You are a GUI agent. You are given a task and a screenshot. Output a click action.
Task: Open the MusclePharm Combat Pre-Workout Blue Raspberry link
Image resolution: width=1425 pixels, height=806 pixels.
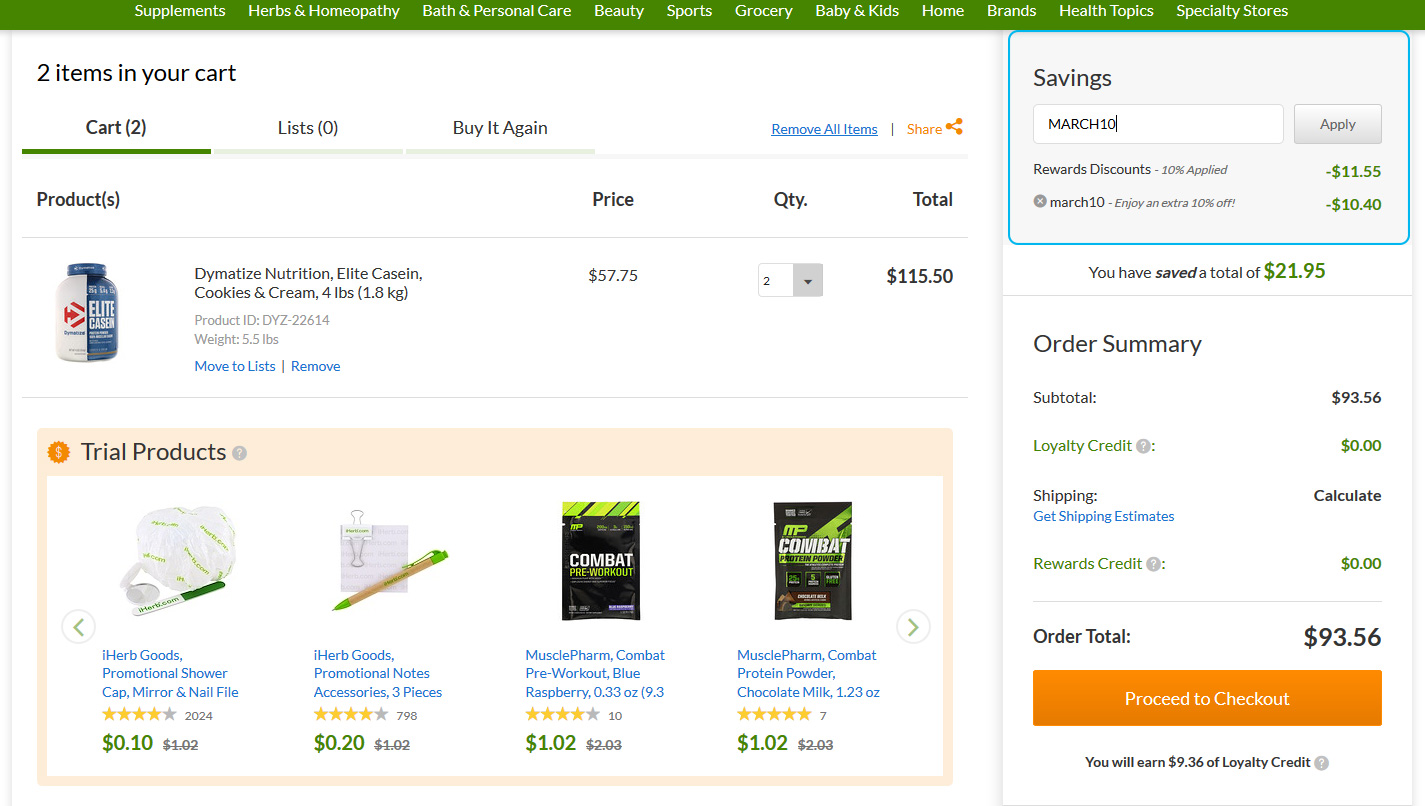pos(595,673)
